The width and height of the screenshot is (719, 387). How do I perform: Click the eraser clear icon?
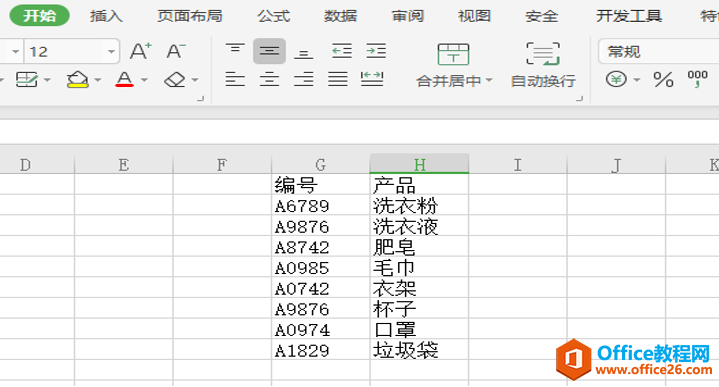175,80
